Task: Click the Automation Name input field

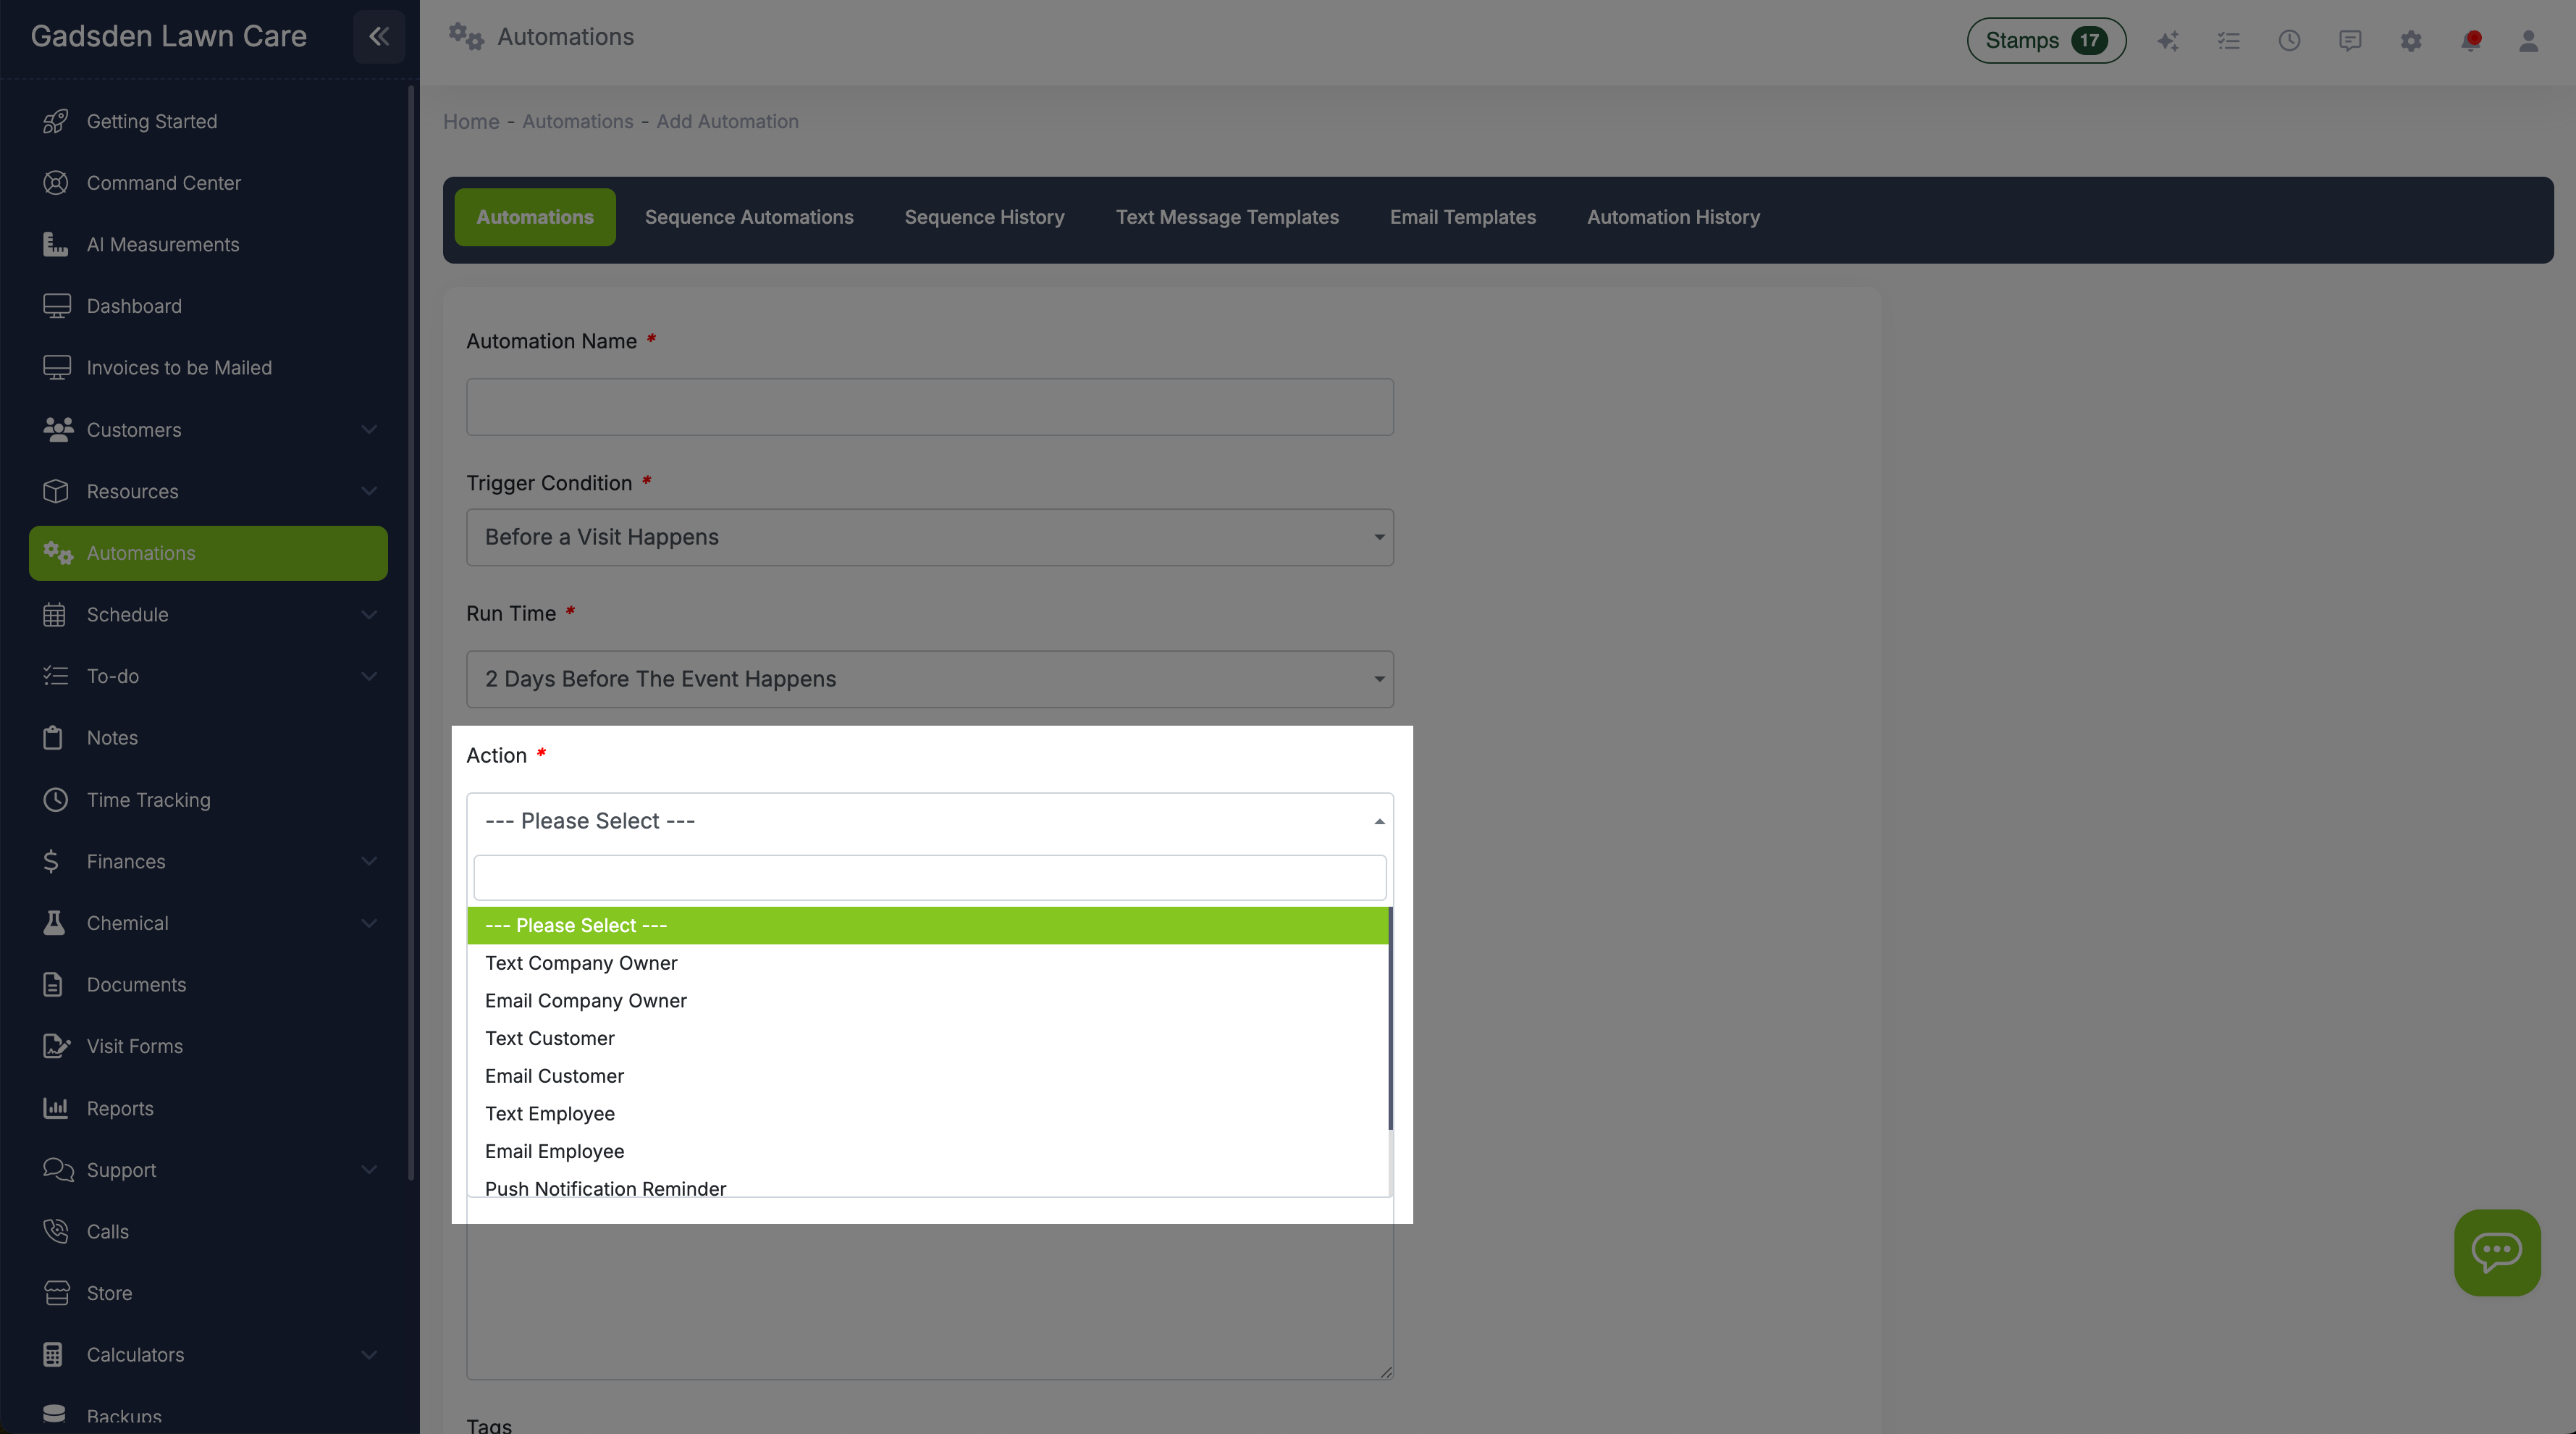Action: coord(929,407)
